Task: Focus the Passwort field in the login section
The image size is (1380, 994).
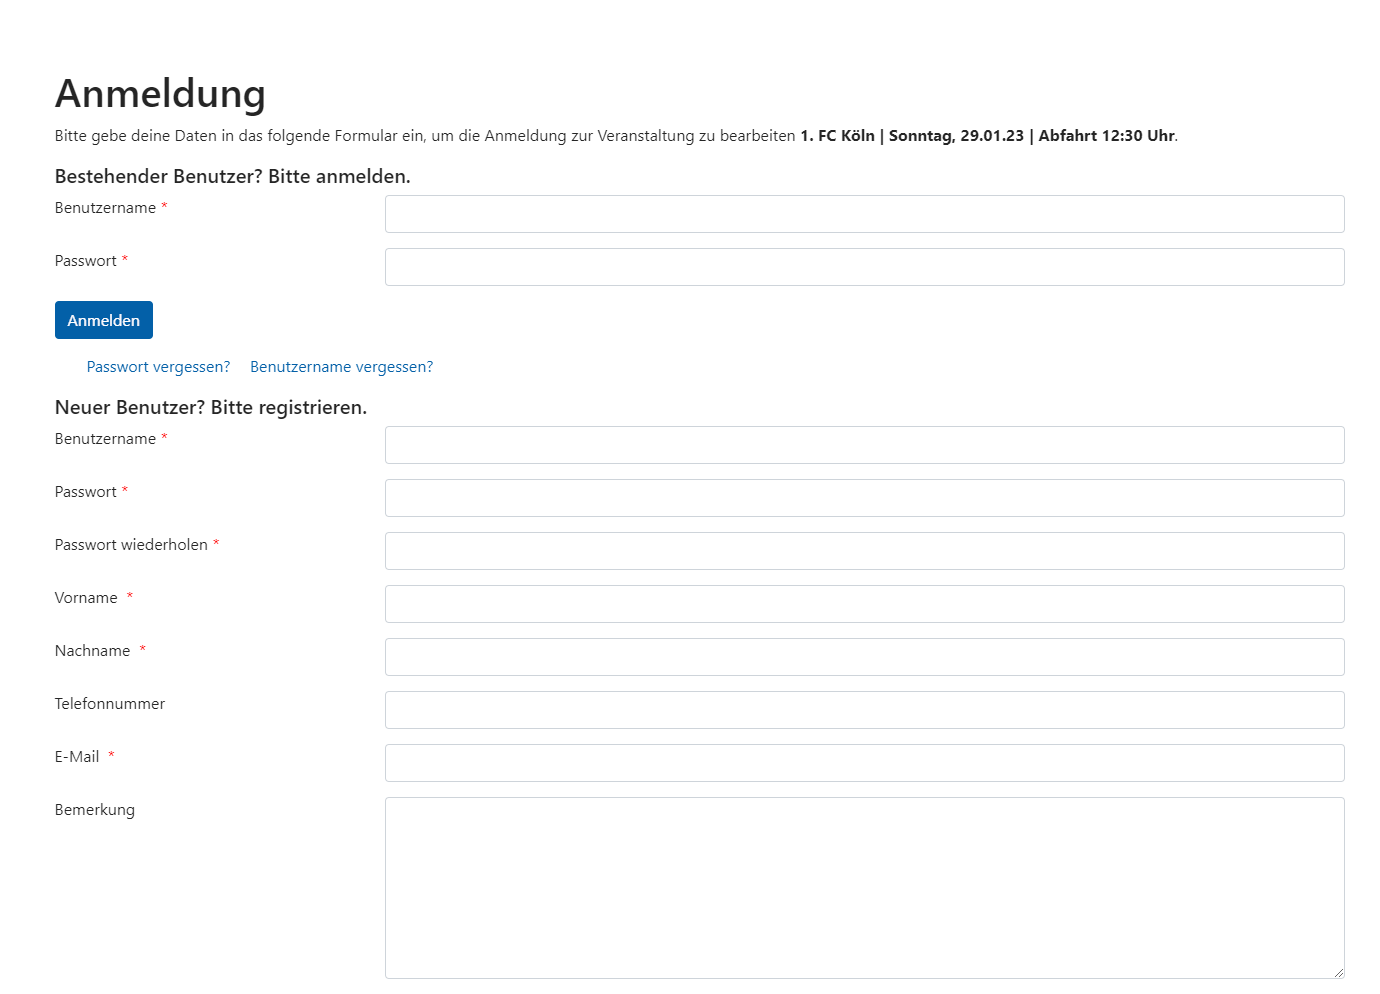Action: click(x=864, y=267)
